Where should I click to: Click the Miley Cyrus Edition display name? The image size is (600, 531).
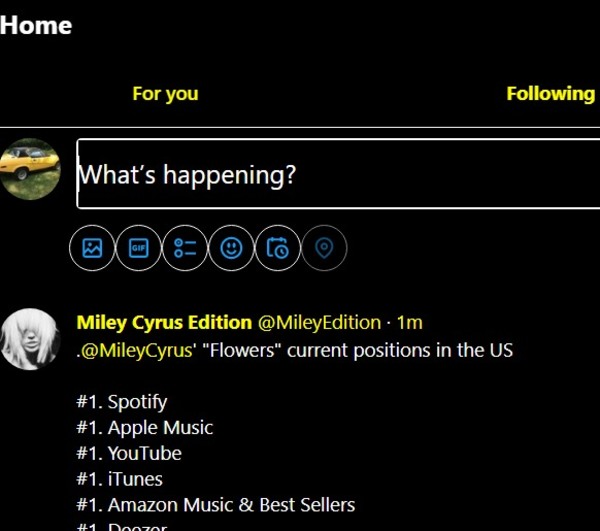(164, 322)
